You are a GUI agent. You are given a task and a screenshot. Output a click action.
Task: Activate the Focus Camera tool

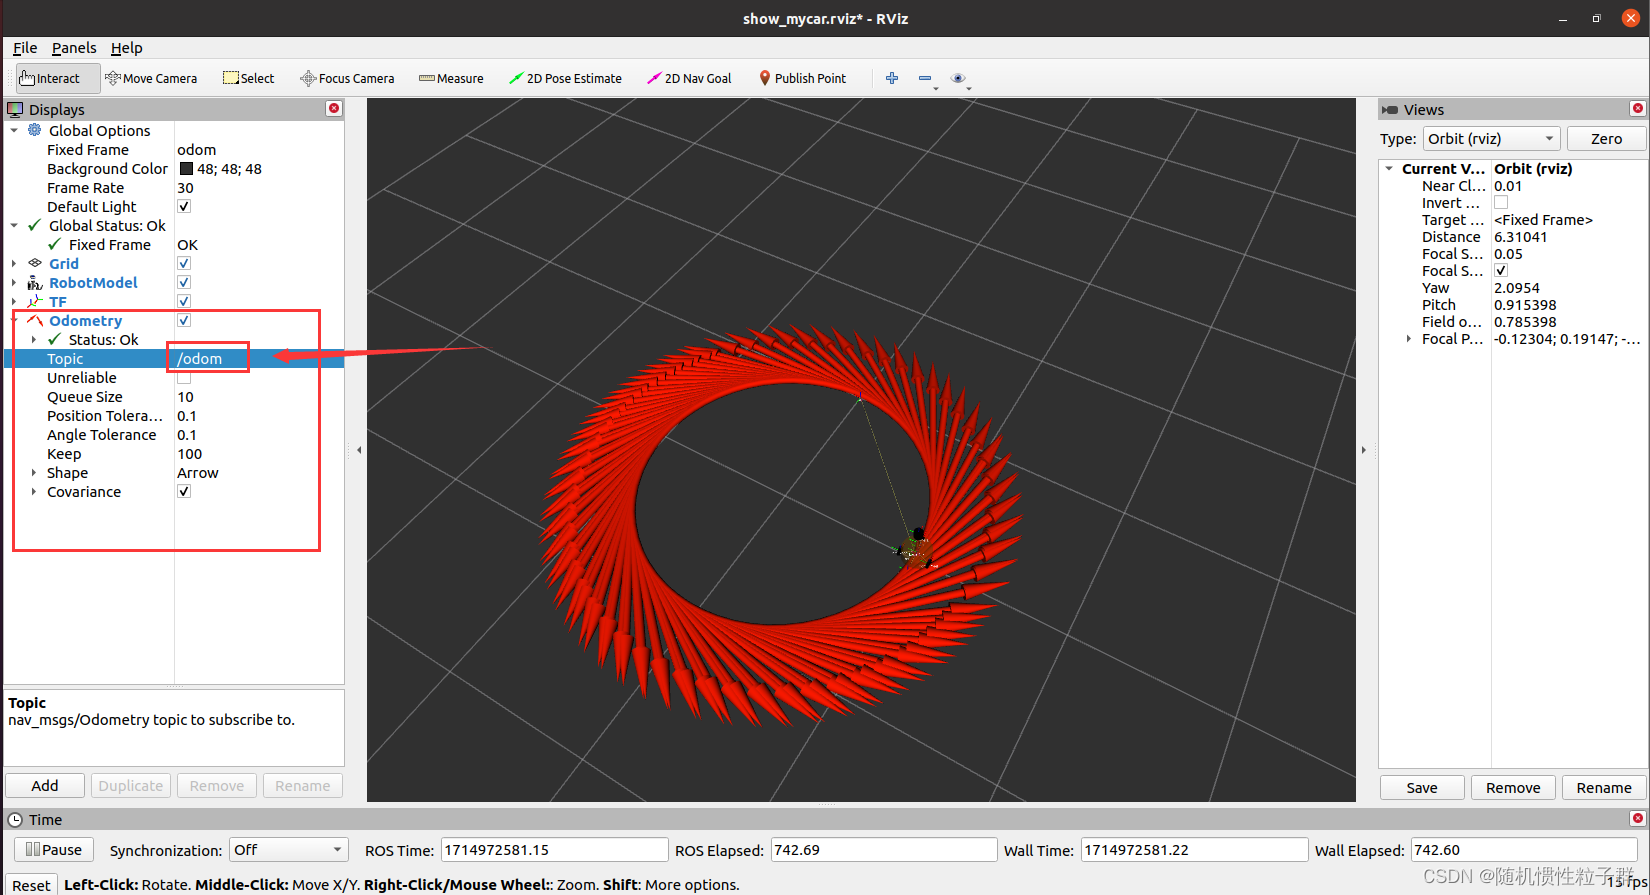click(347, 78)
